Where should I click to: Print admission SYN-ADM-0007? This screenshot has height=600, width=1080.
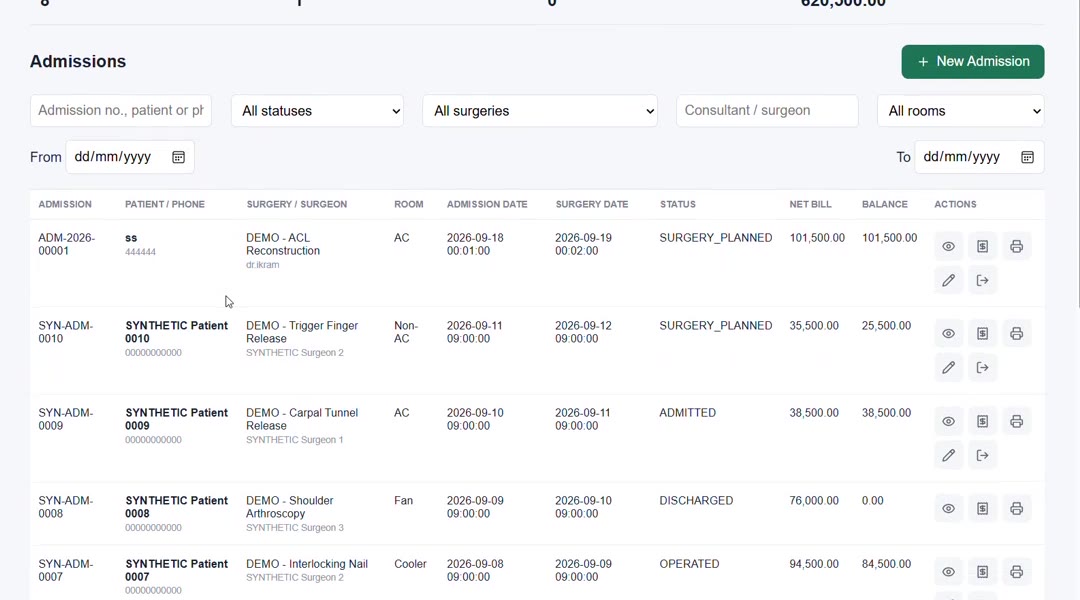pos(1016,572)
